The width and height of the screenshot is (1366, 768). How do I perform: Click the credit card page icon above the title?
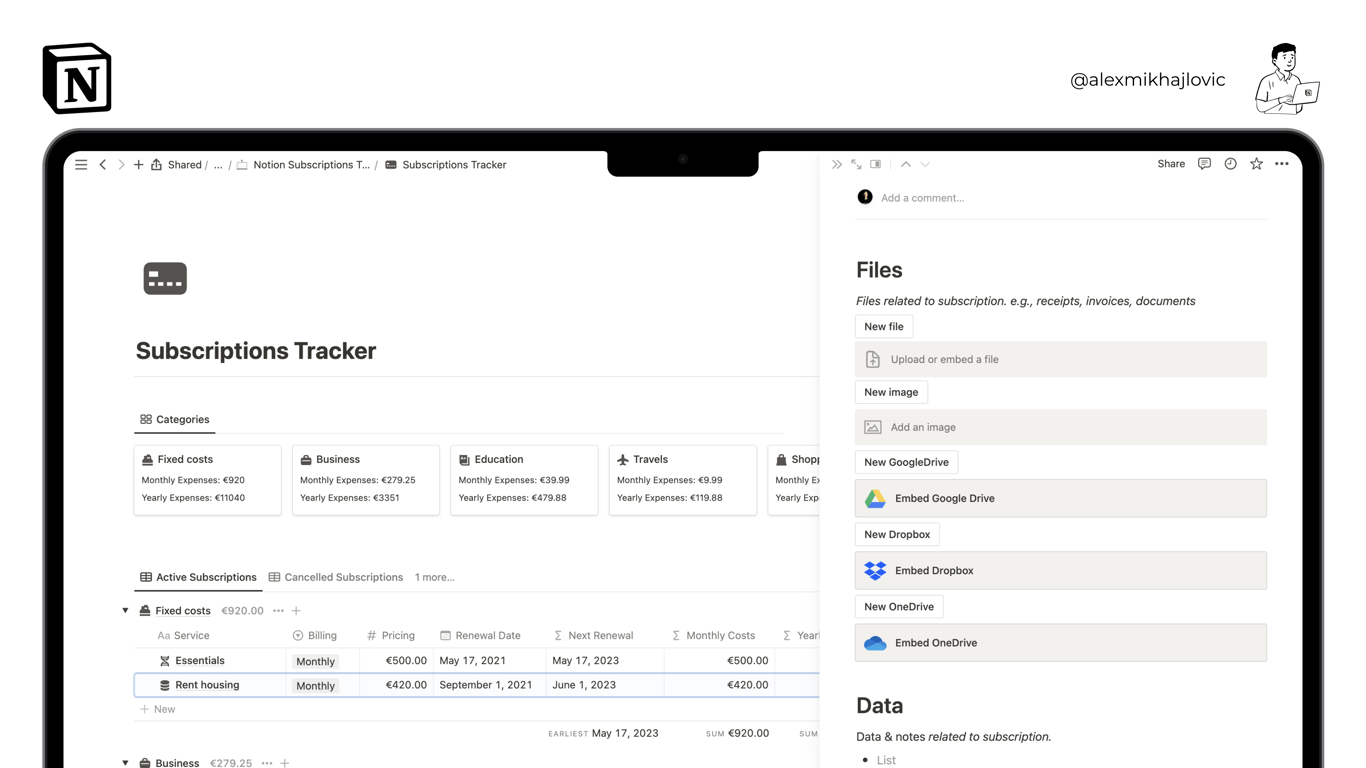pyautogui.click(x=165, y=278)
